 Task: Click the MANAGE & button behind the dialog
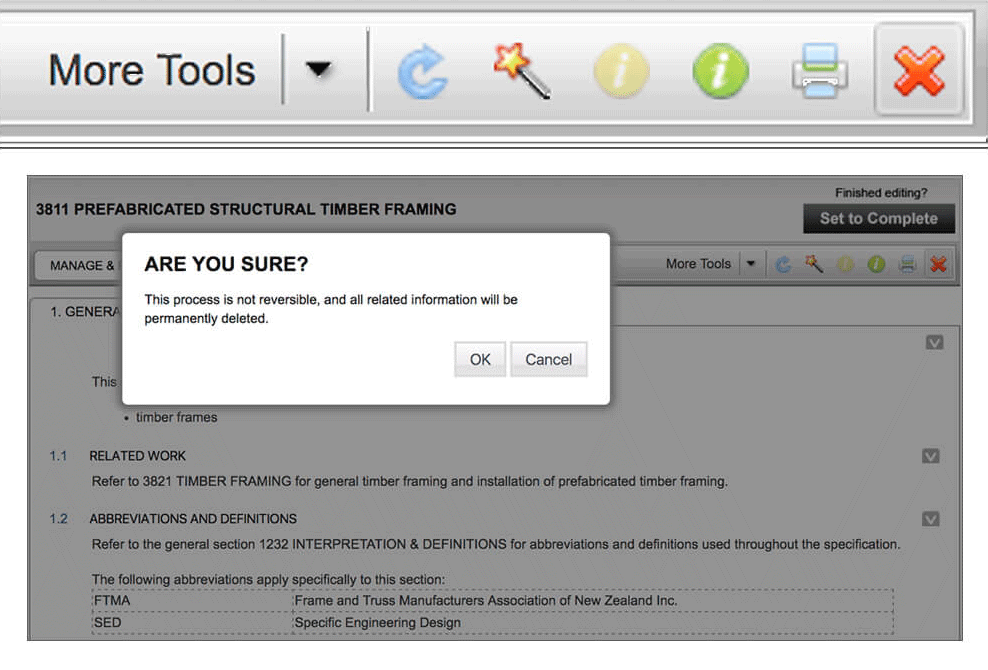pyautogui.click(x=76, y=265)
